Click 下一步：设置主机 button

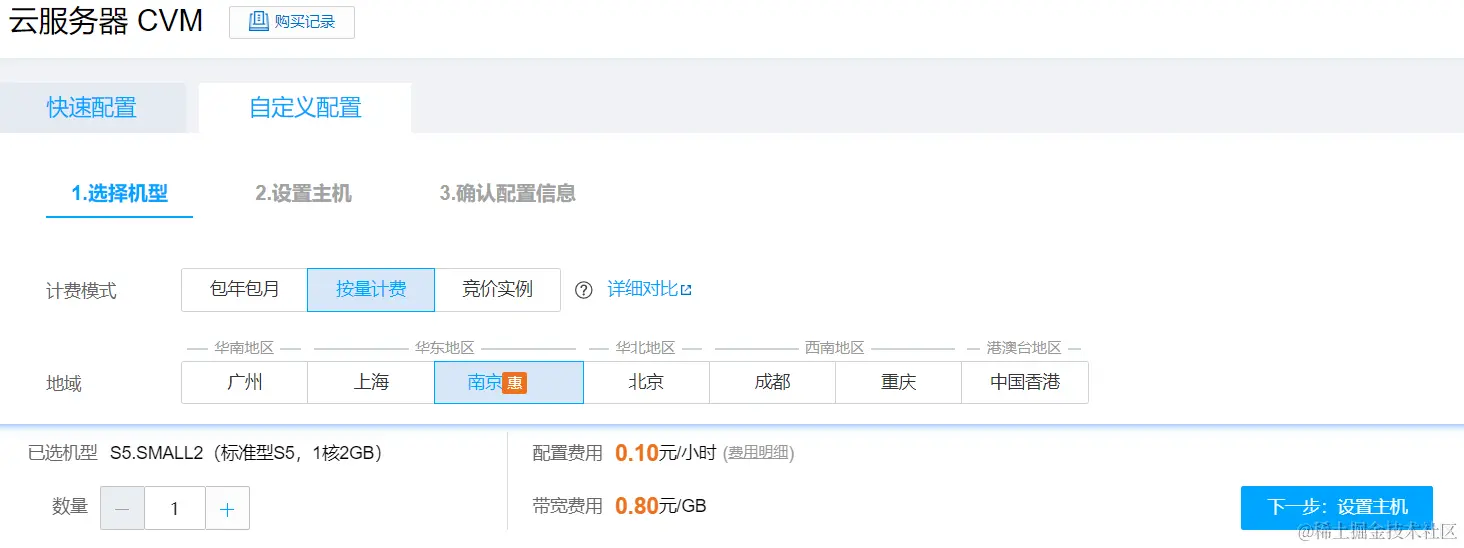click(1337, 507)
